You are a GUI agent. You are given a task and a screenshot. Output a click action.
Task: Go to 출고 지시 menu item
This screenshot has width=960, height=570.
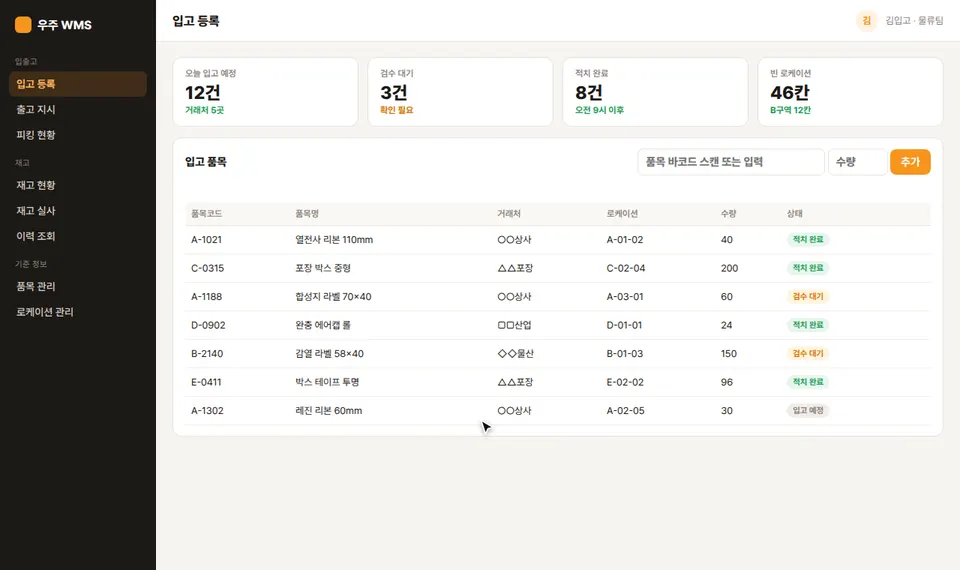click(78, 110)
